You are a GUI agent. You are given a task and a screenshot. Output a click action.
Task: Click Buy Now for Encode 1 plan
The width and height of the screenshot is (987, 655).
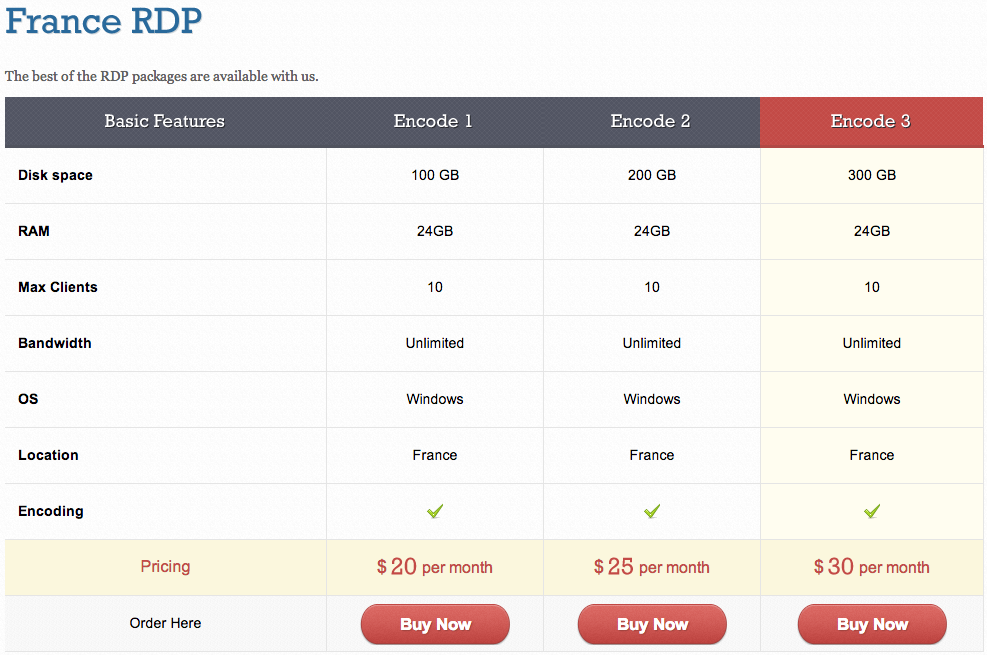[x=435, y=624]
